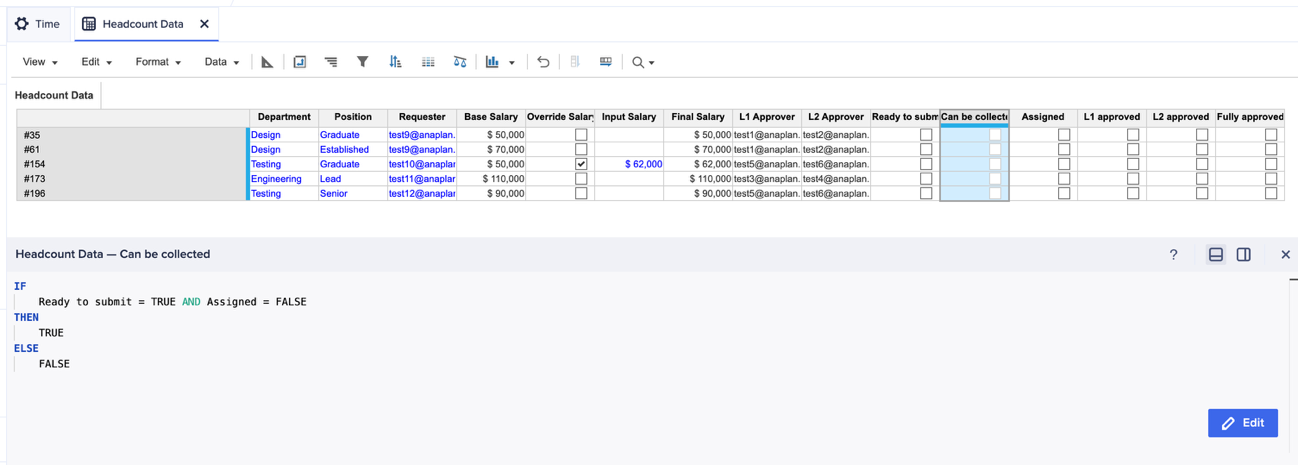
Task: Click the magnifier Search icon
Action: coord(638,62)
